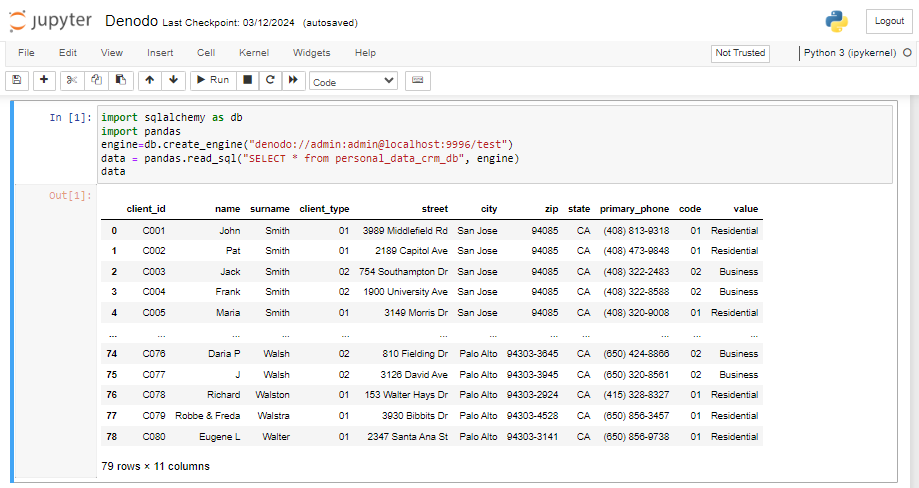Click the 2347 Santa Ana St cell
Image resolution: width=919 pixels, height=488 pixels.
408,437
